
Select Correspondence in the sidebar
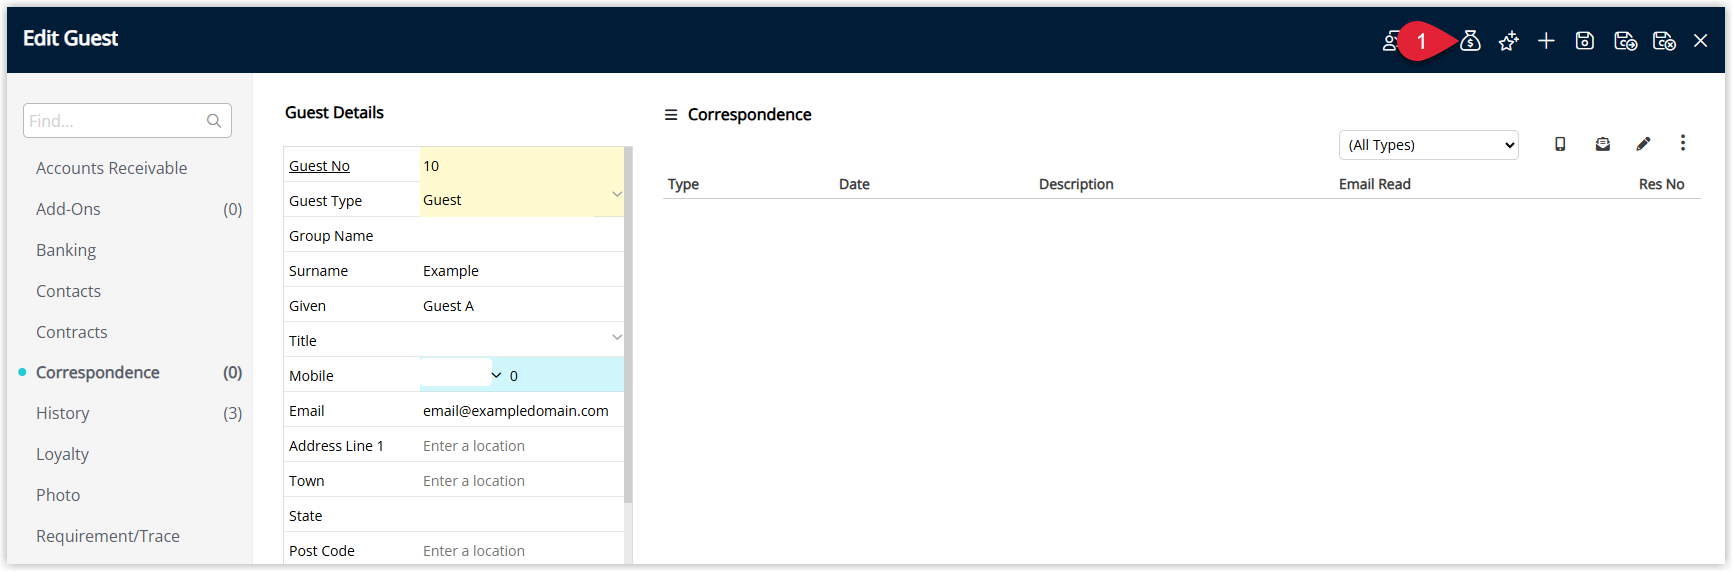click(x=98, y=372)
